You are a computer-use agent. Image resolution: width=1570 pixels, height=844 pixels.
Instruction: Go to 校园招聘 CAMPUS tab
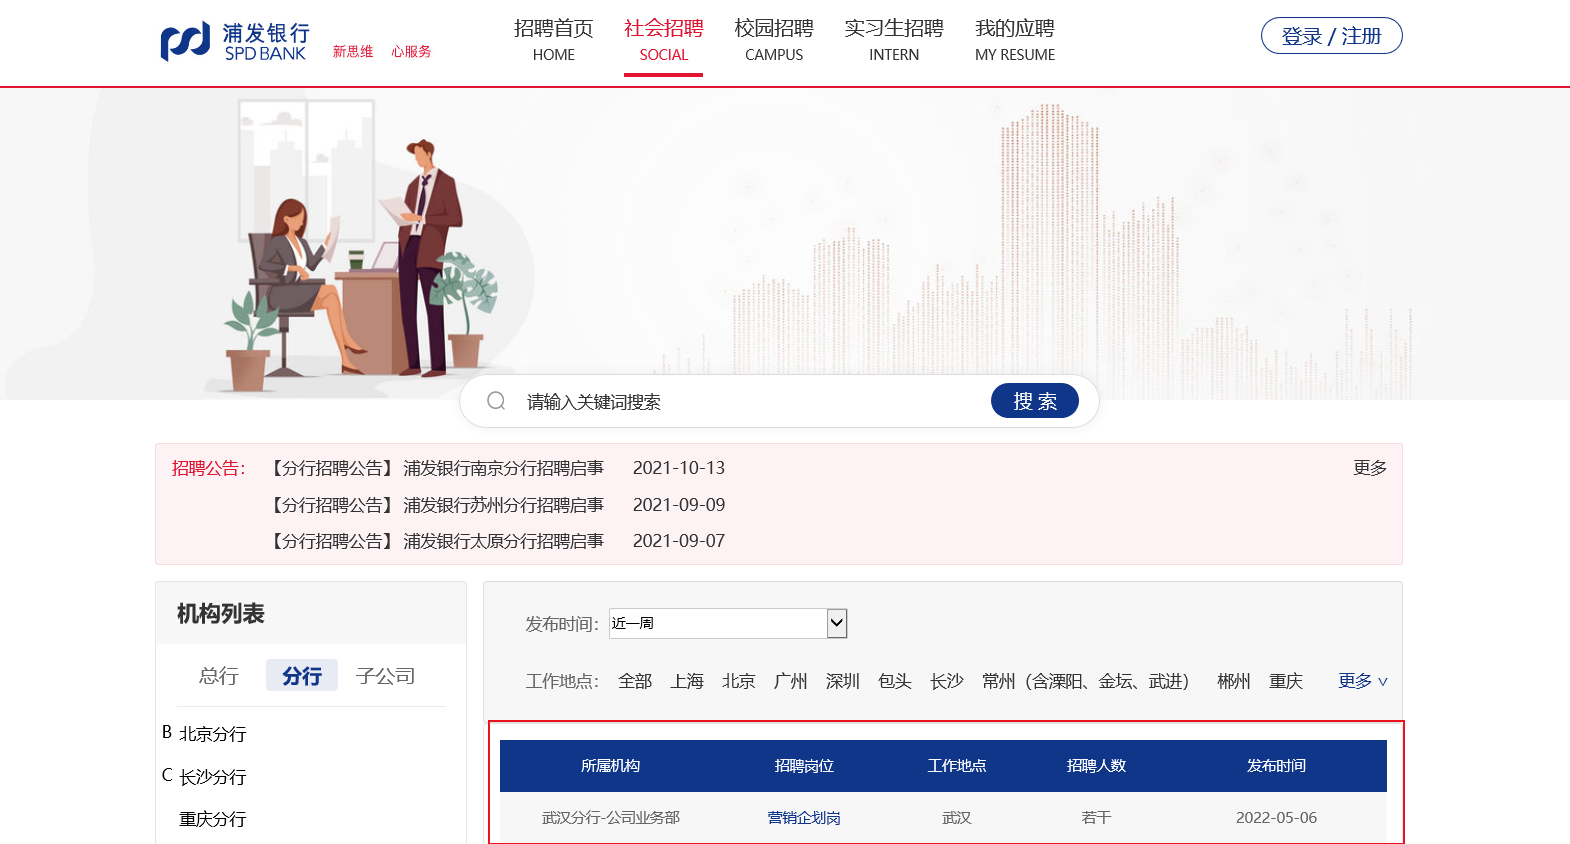click(x=774, y=40)
